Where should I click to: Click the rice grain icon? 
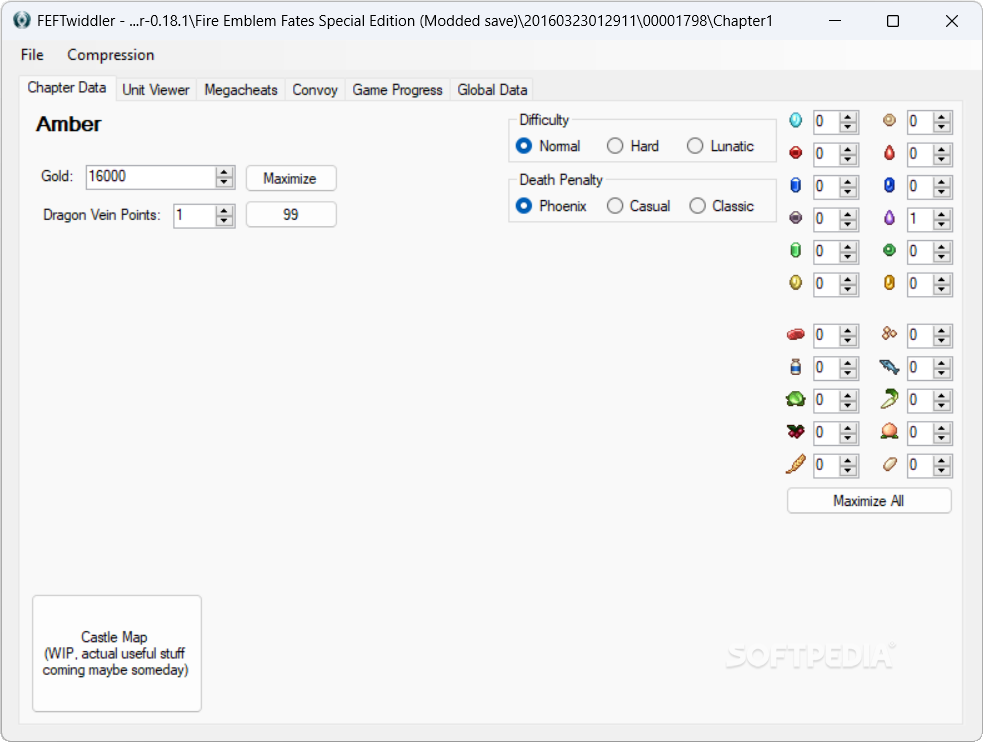[x=889, y=464]
